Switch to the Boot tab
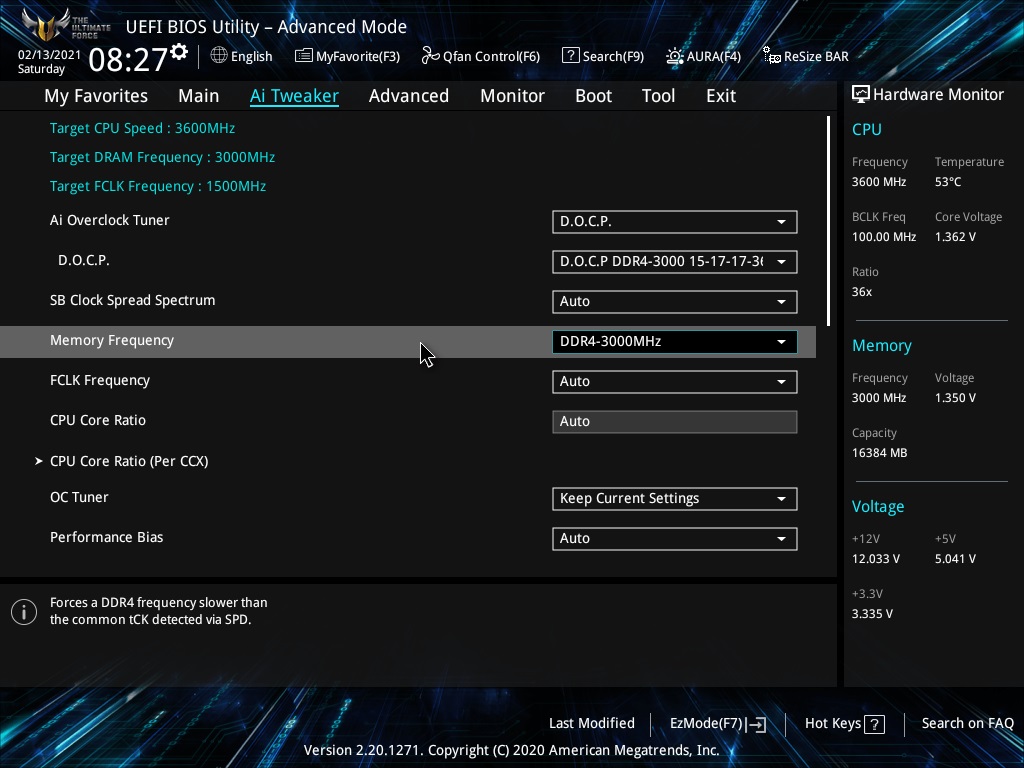Viewport: 1024px width, 768px height. (594, 96)
